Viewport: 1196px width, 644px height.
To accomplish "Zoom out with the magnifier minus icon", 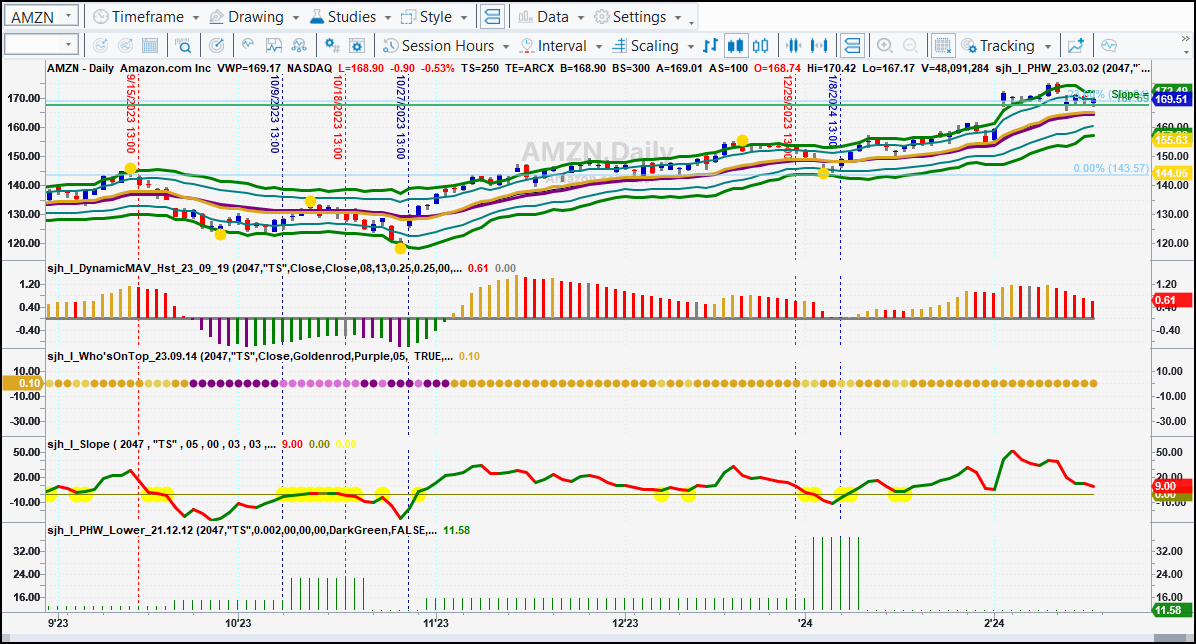I will coord(910,46).
